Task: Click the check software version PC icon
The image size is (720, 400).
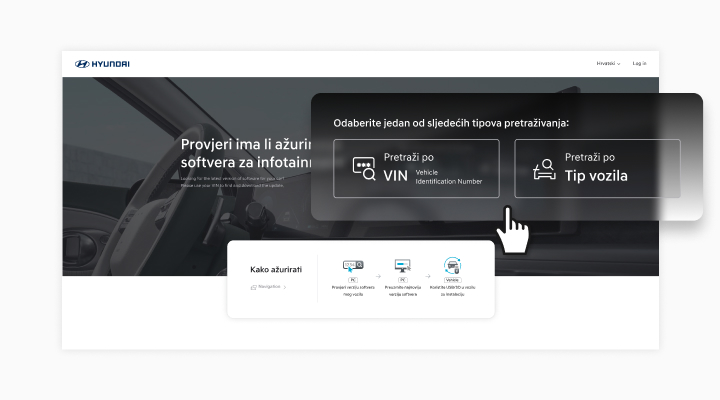Action: pos(353,266)
